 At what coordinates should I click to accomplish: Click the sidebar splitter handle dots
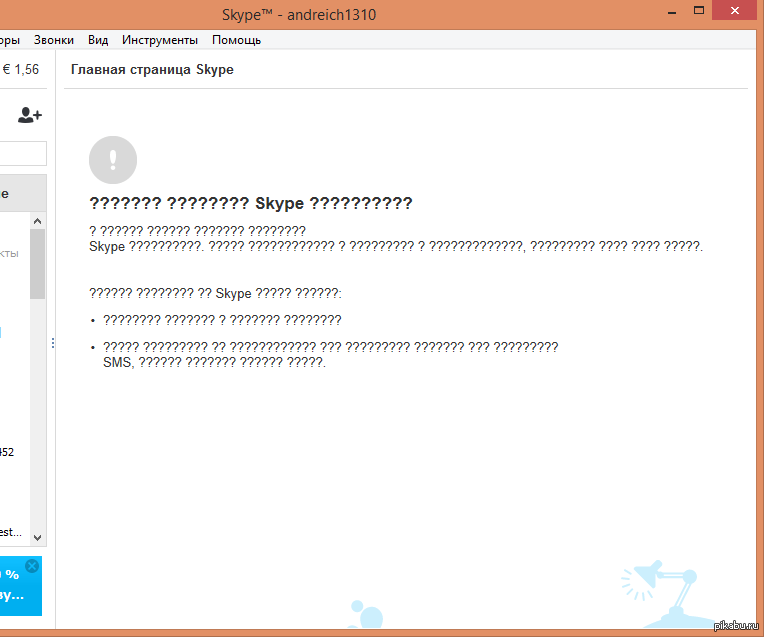pyautogui.click(x=53, y=343)
